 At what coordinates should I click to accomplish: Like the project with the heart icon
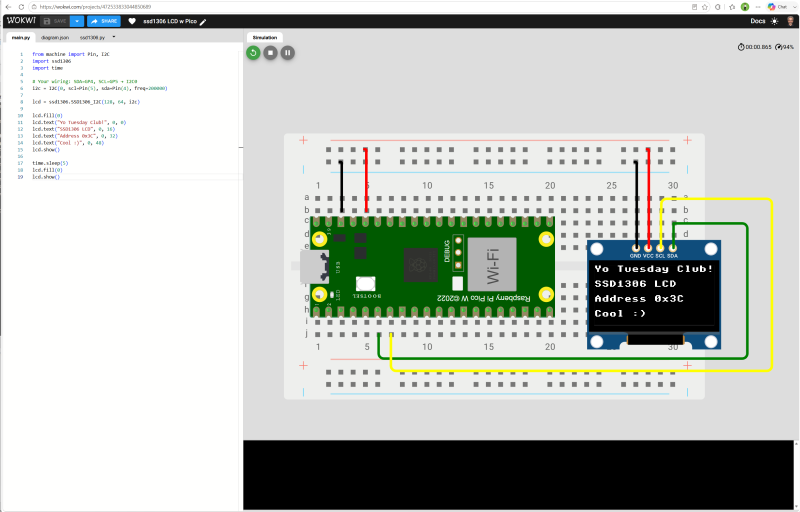132,21
